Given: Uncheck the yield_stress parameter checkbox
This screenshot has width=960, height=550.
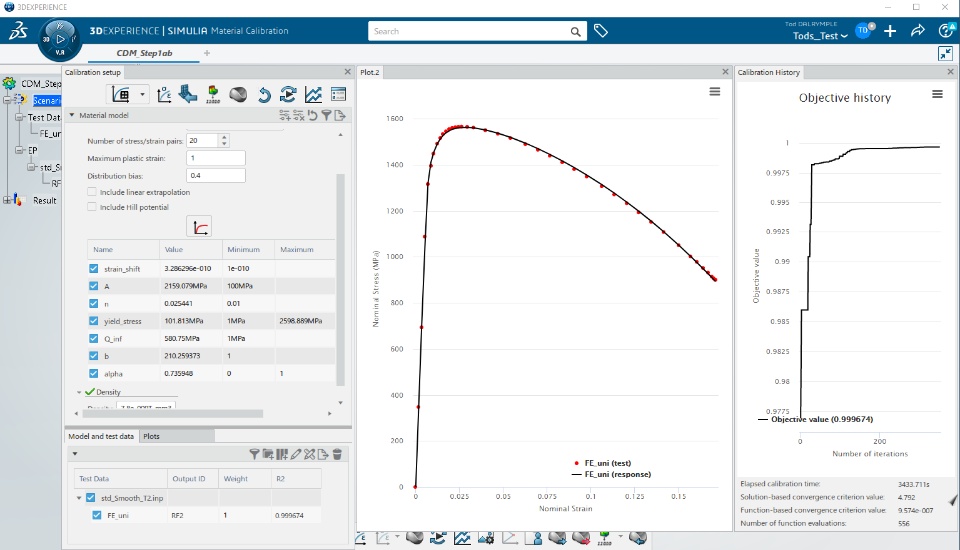Looking at the screenshot, I should point(94,320).
